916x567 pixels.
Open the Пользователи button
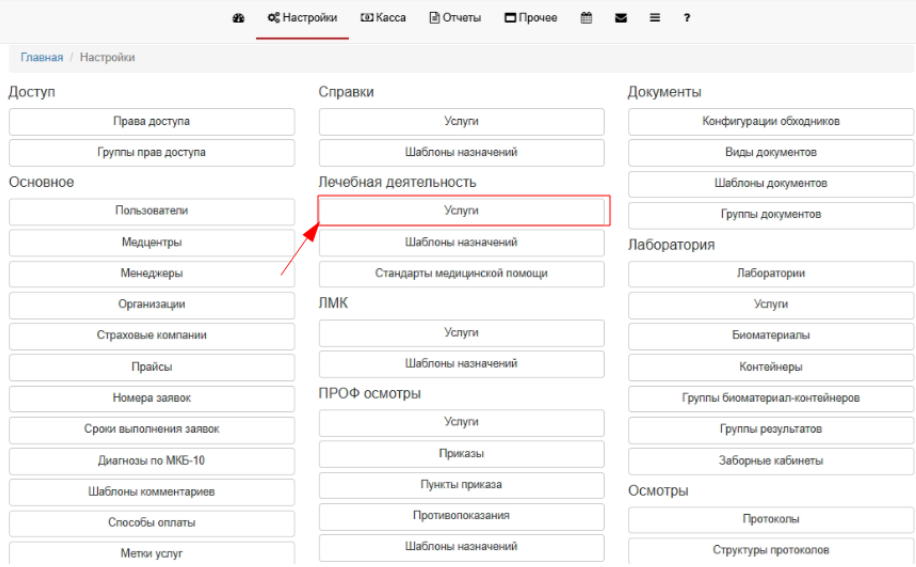(x=152, y=211)
